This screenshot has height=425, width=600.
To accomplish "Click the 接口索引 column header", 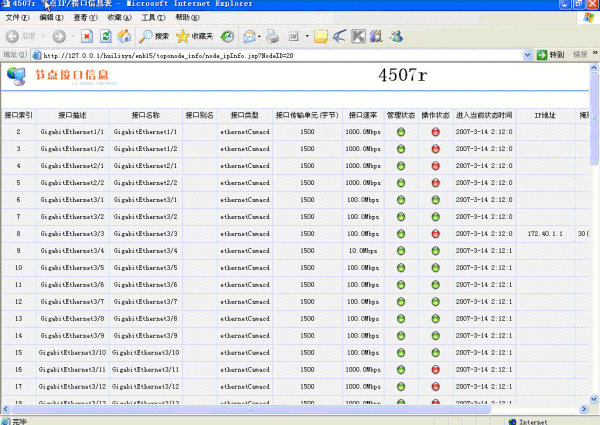I will click(18, 115).
